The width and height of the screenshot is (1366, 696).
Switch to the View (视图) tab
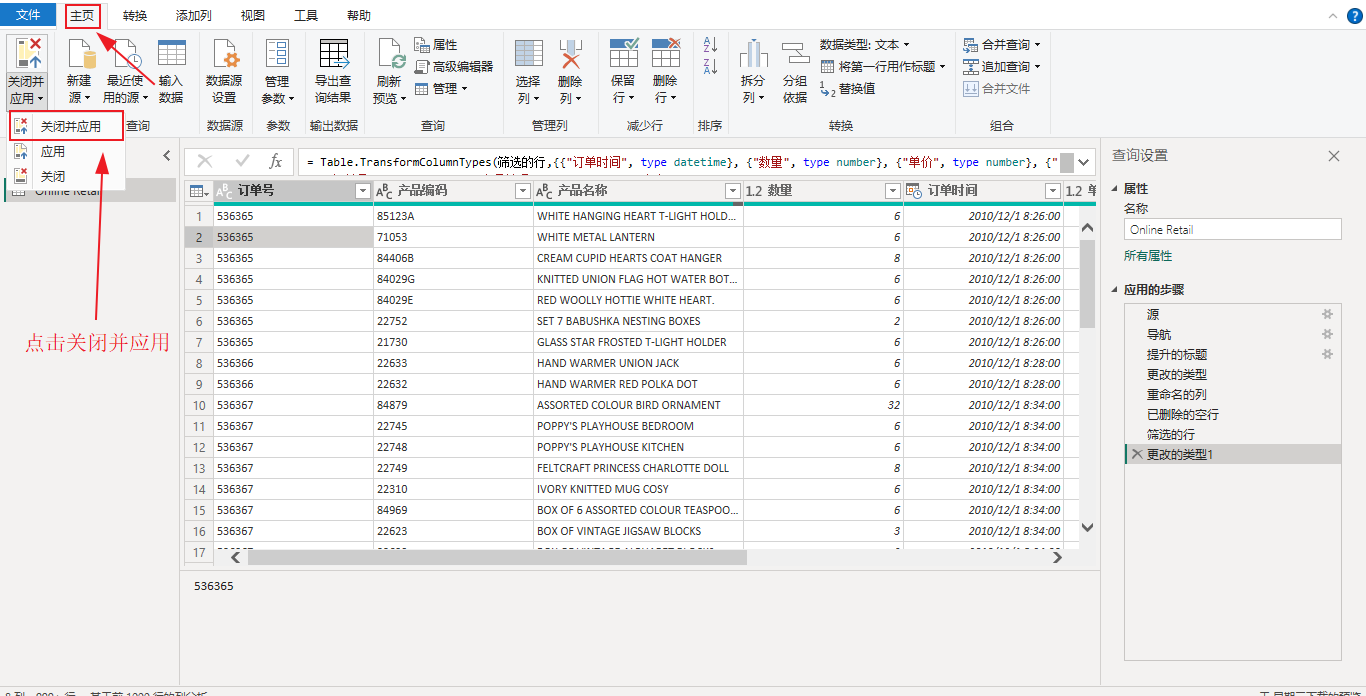(x=253, y=16)
